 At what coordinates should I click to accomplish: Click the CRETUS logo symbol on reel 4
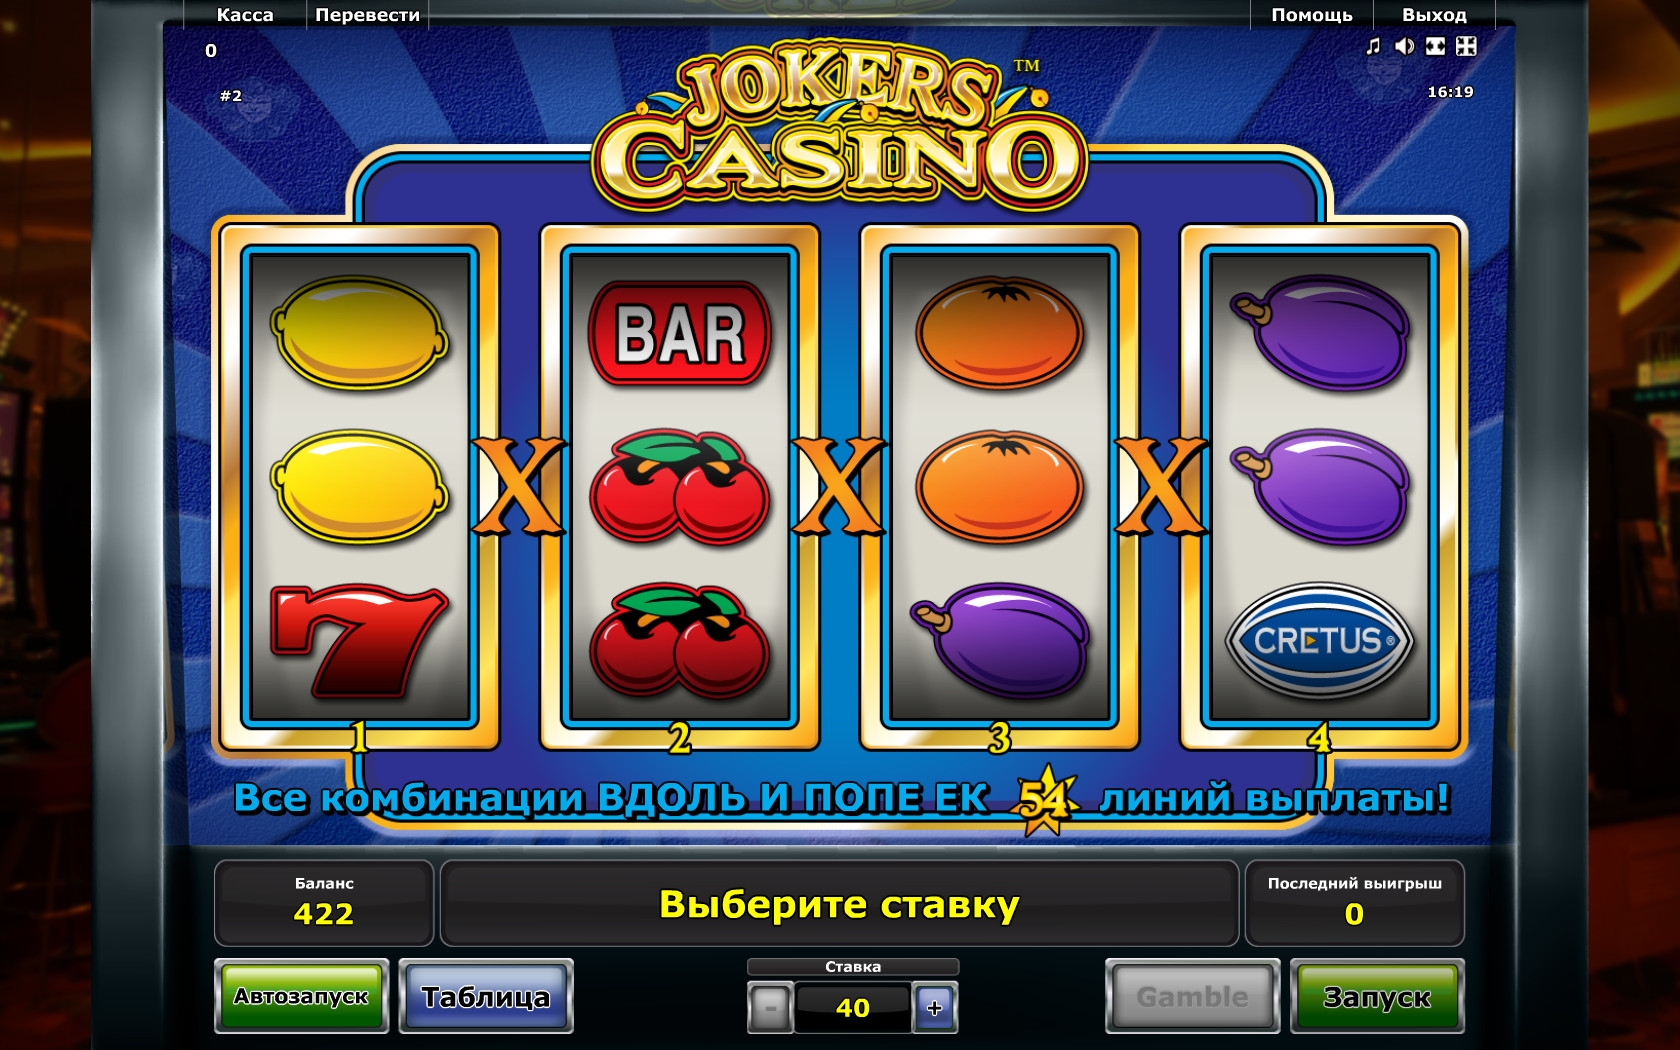1319,640
